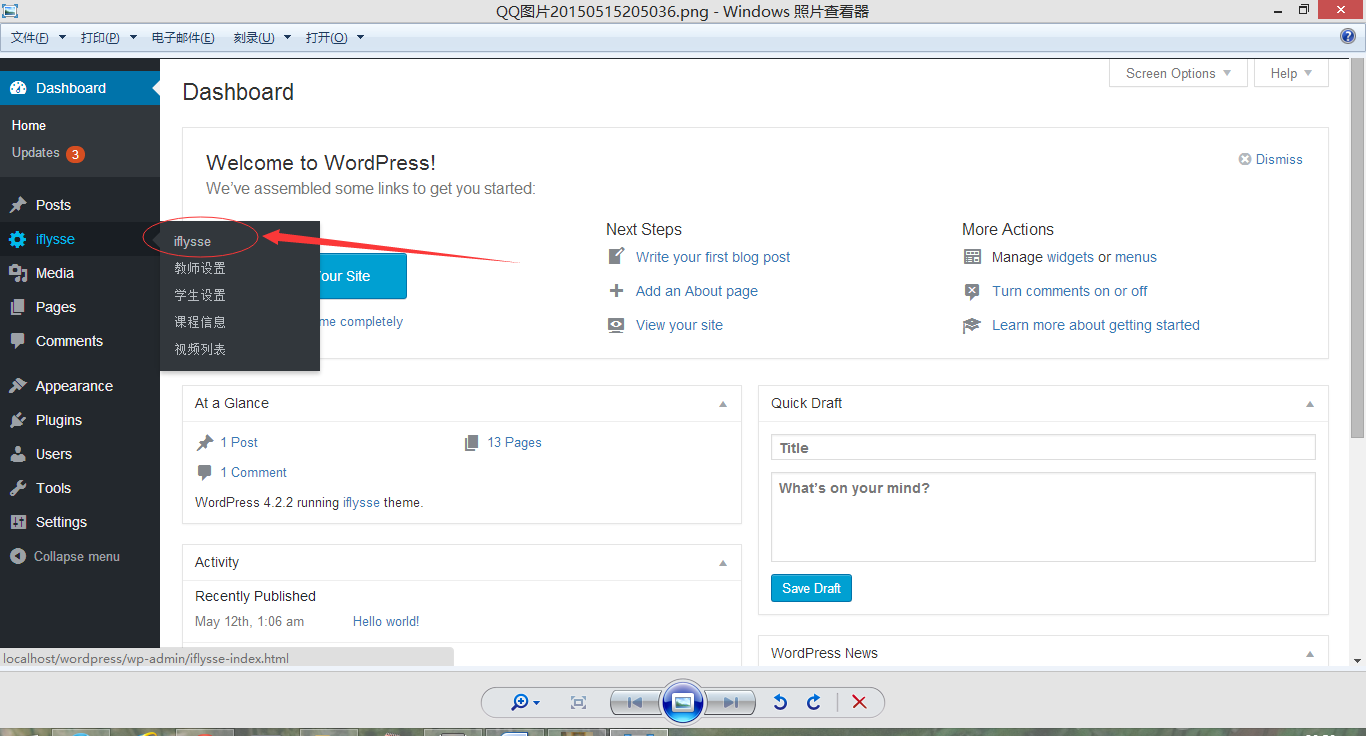Collapse the At a Glance panel
The height and width of the screenshot is (736, 1366).
click(723, 404)
